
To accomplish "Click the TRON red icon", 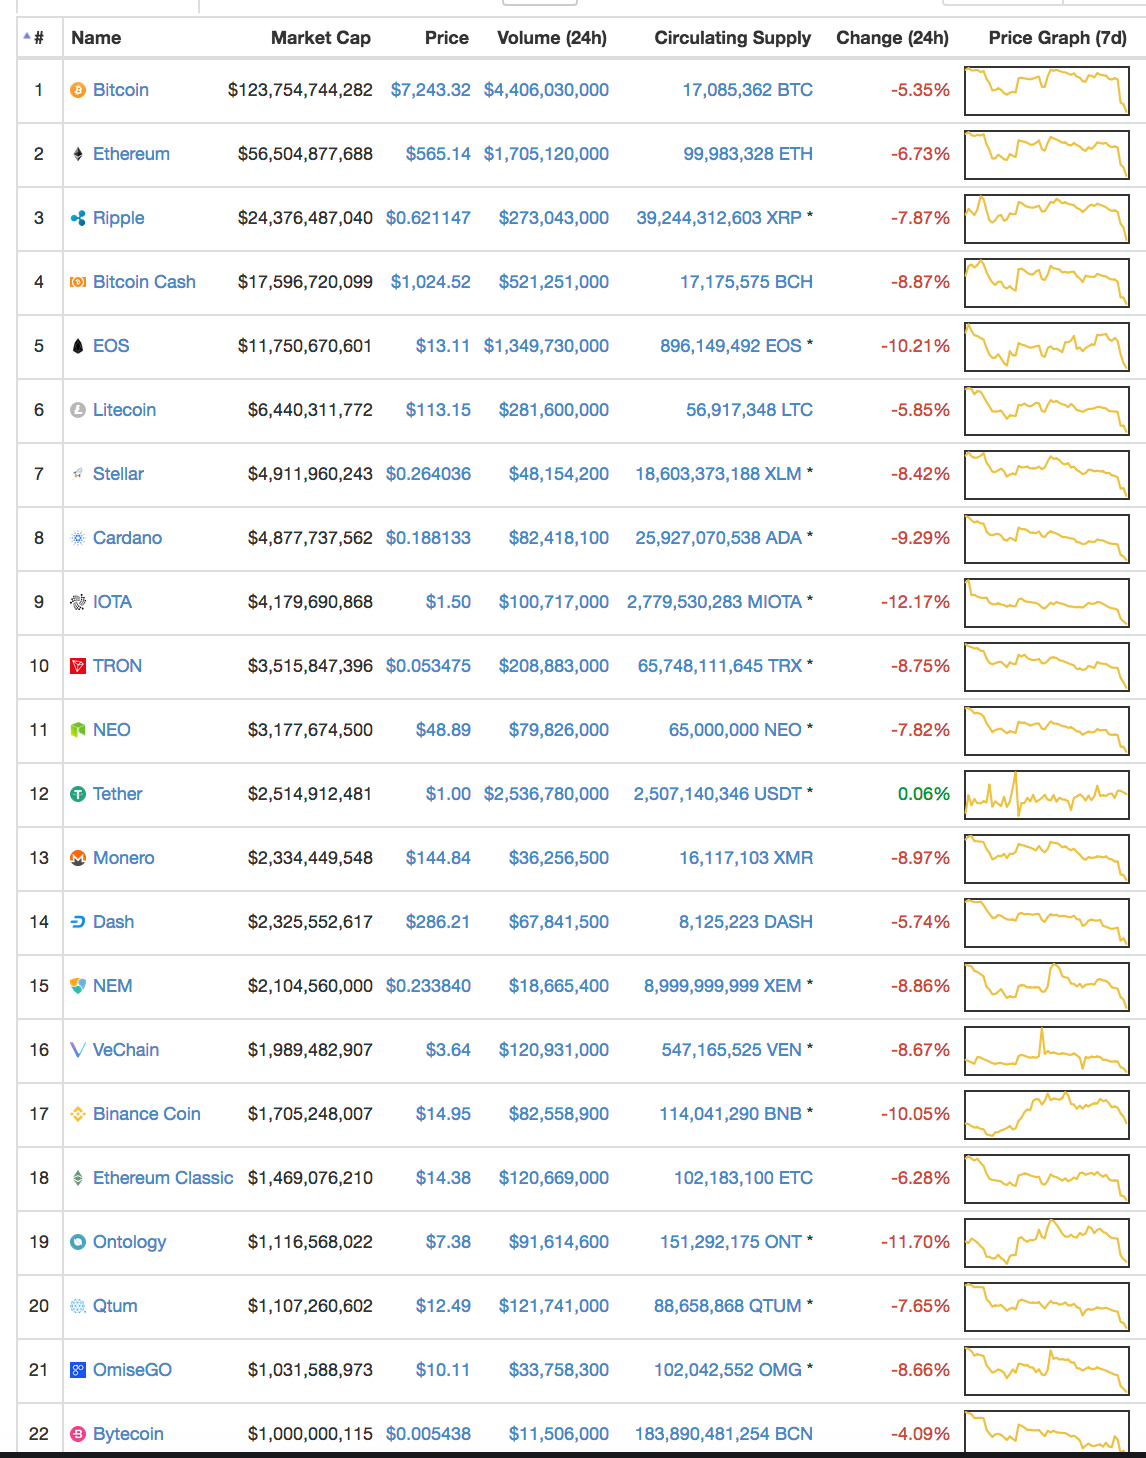I will (78, 666).
